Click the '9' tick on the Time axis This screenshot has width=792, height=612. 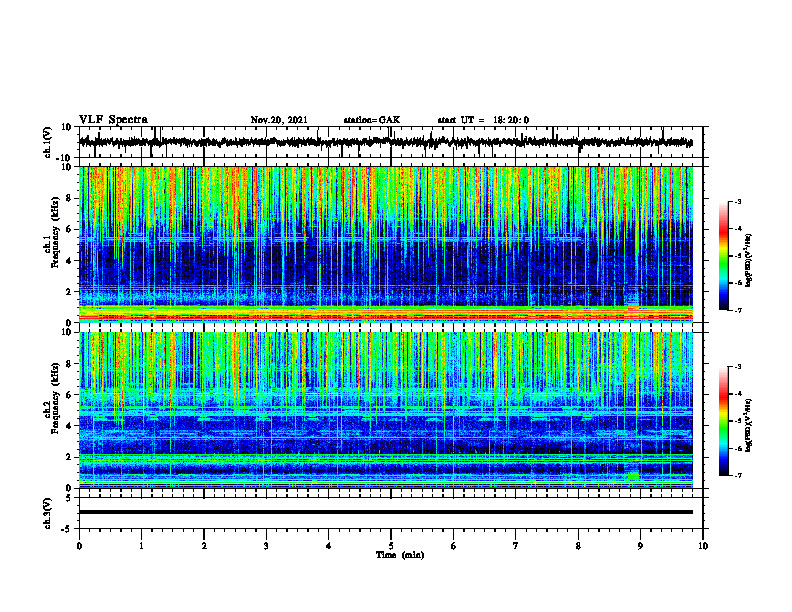click(x=640, y=546)
